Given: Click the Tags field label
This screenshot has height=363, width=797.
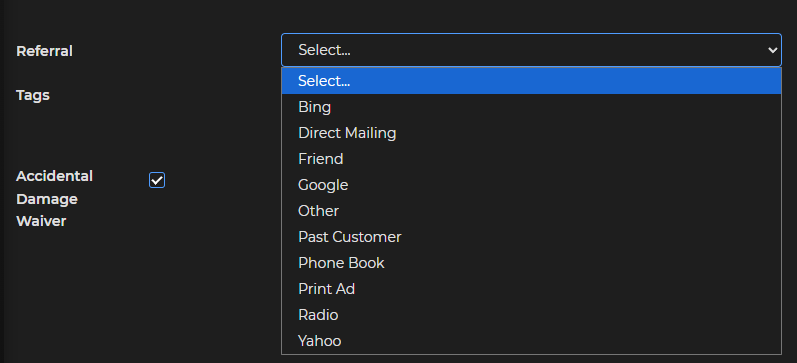Looking at the screenshot, I should [33, 95].
